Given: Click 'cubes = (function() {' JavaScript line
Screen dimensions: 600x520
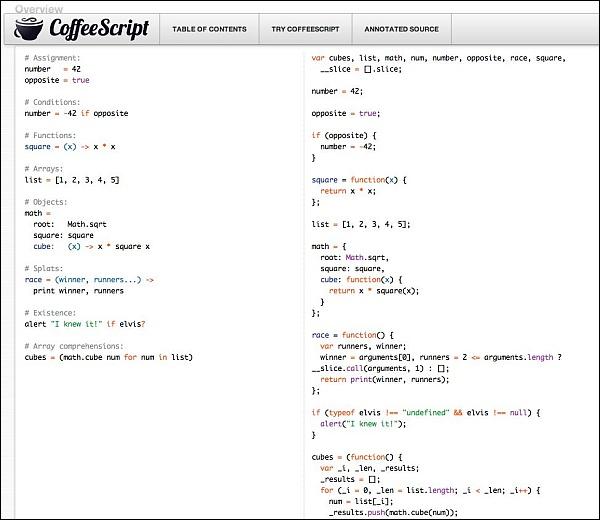Looking at the screenshot, I should (357, 458).
